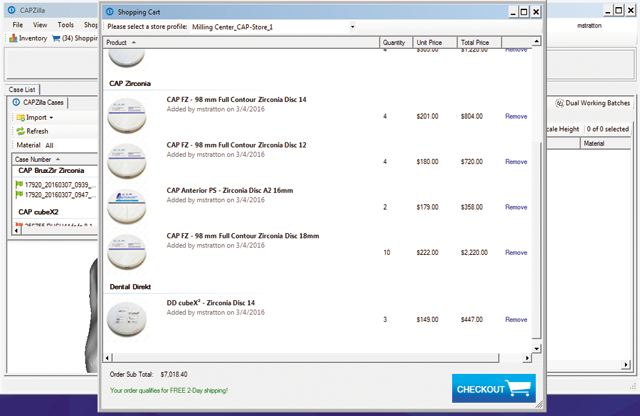The height and width of the screenshot is (416, 640).
Task: Maximize the Shopping Cart window
Action: coord(524,12)
